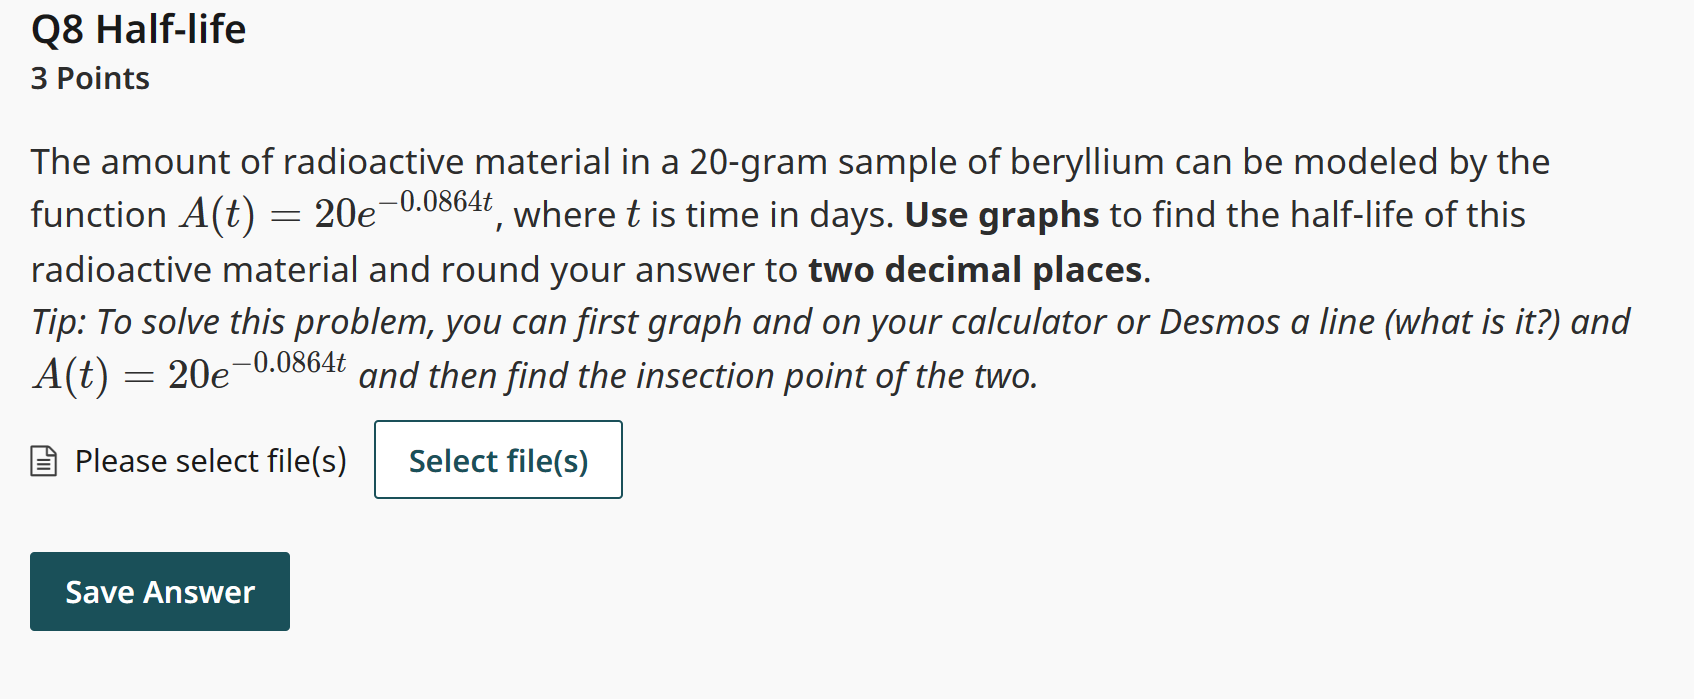Upload a file using Select file(s) button

pyautogui.click(x=497, y=460)
